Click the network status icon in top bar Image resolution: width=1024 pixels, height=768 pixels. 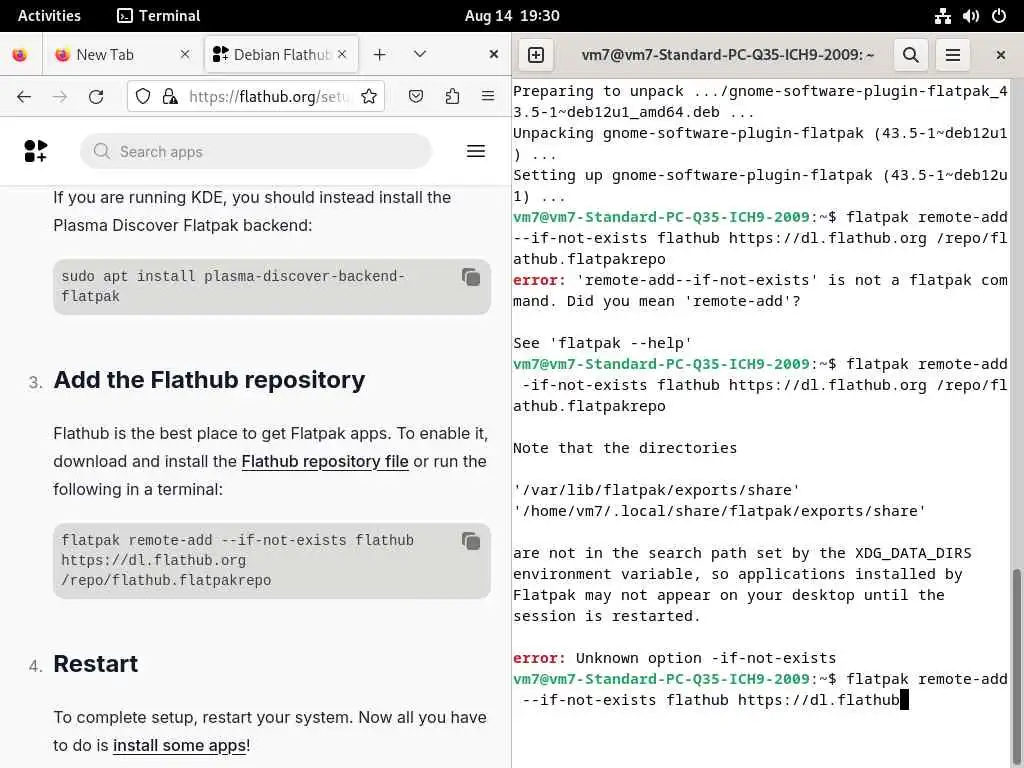[x=942, y=16]
